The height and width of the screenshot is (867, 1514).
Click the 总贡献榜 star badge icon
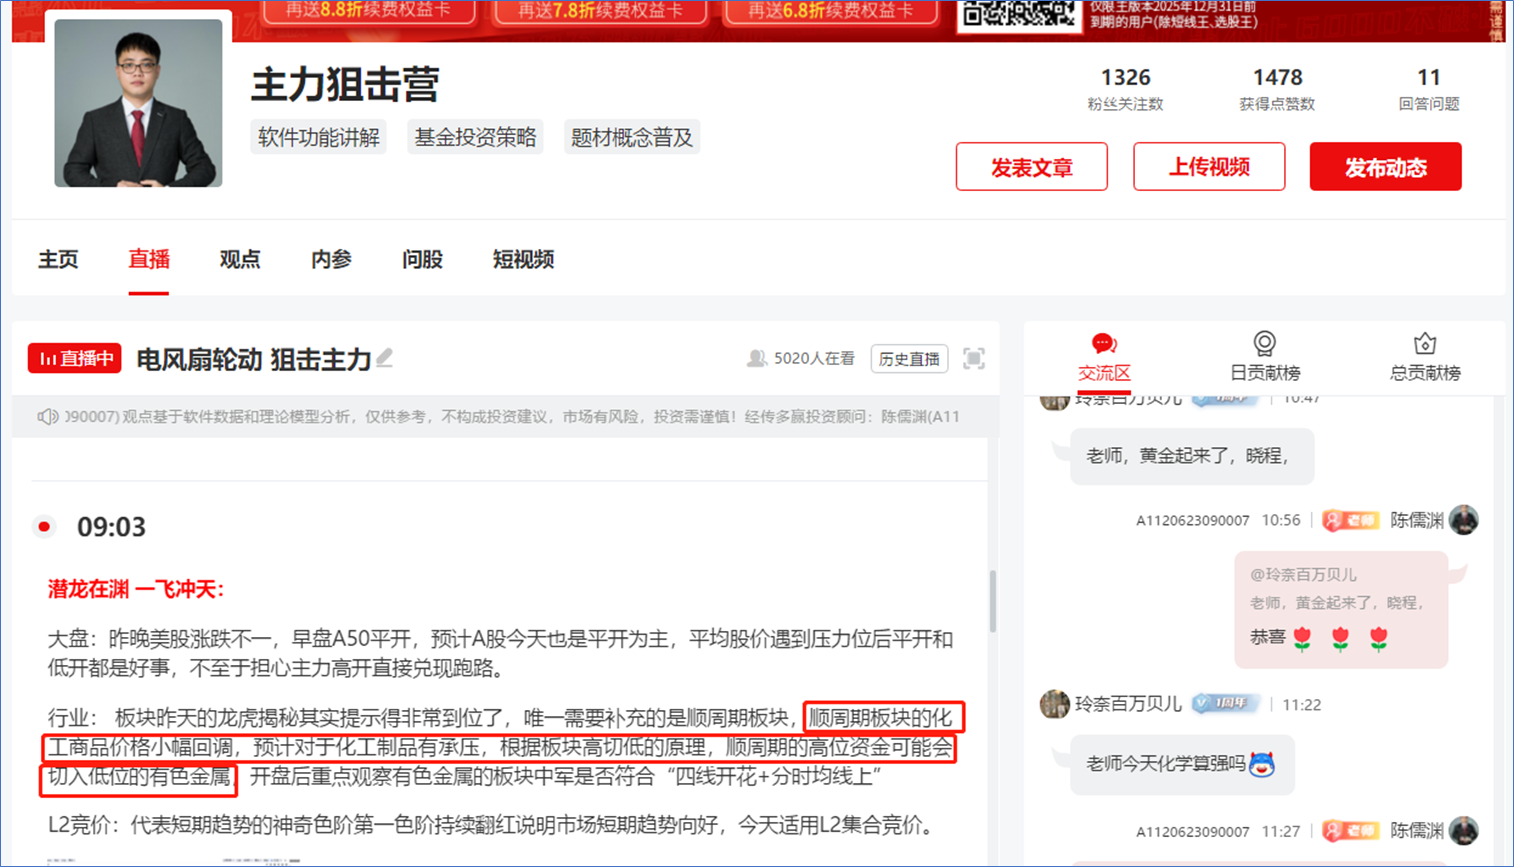coord(1425,344)
